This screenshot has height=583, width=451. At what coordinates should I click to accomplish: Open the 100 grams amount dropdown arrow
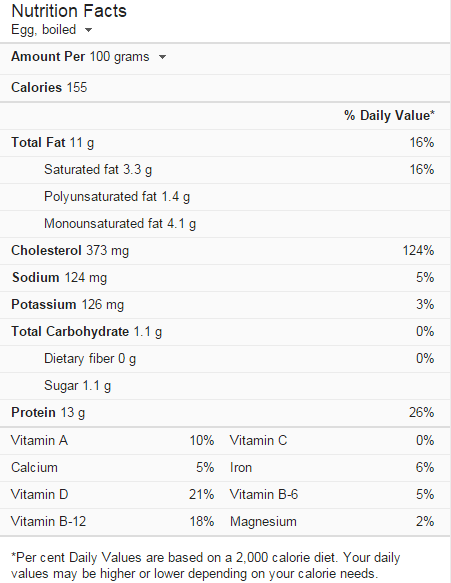(x=162, y=57)
